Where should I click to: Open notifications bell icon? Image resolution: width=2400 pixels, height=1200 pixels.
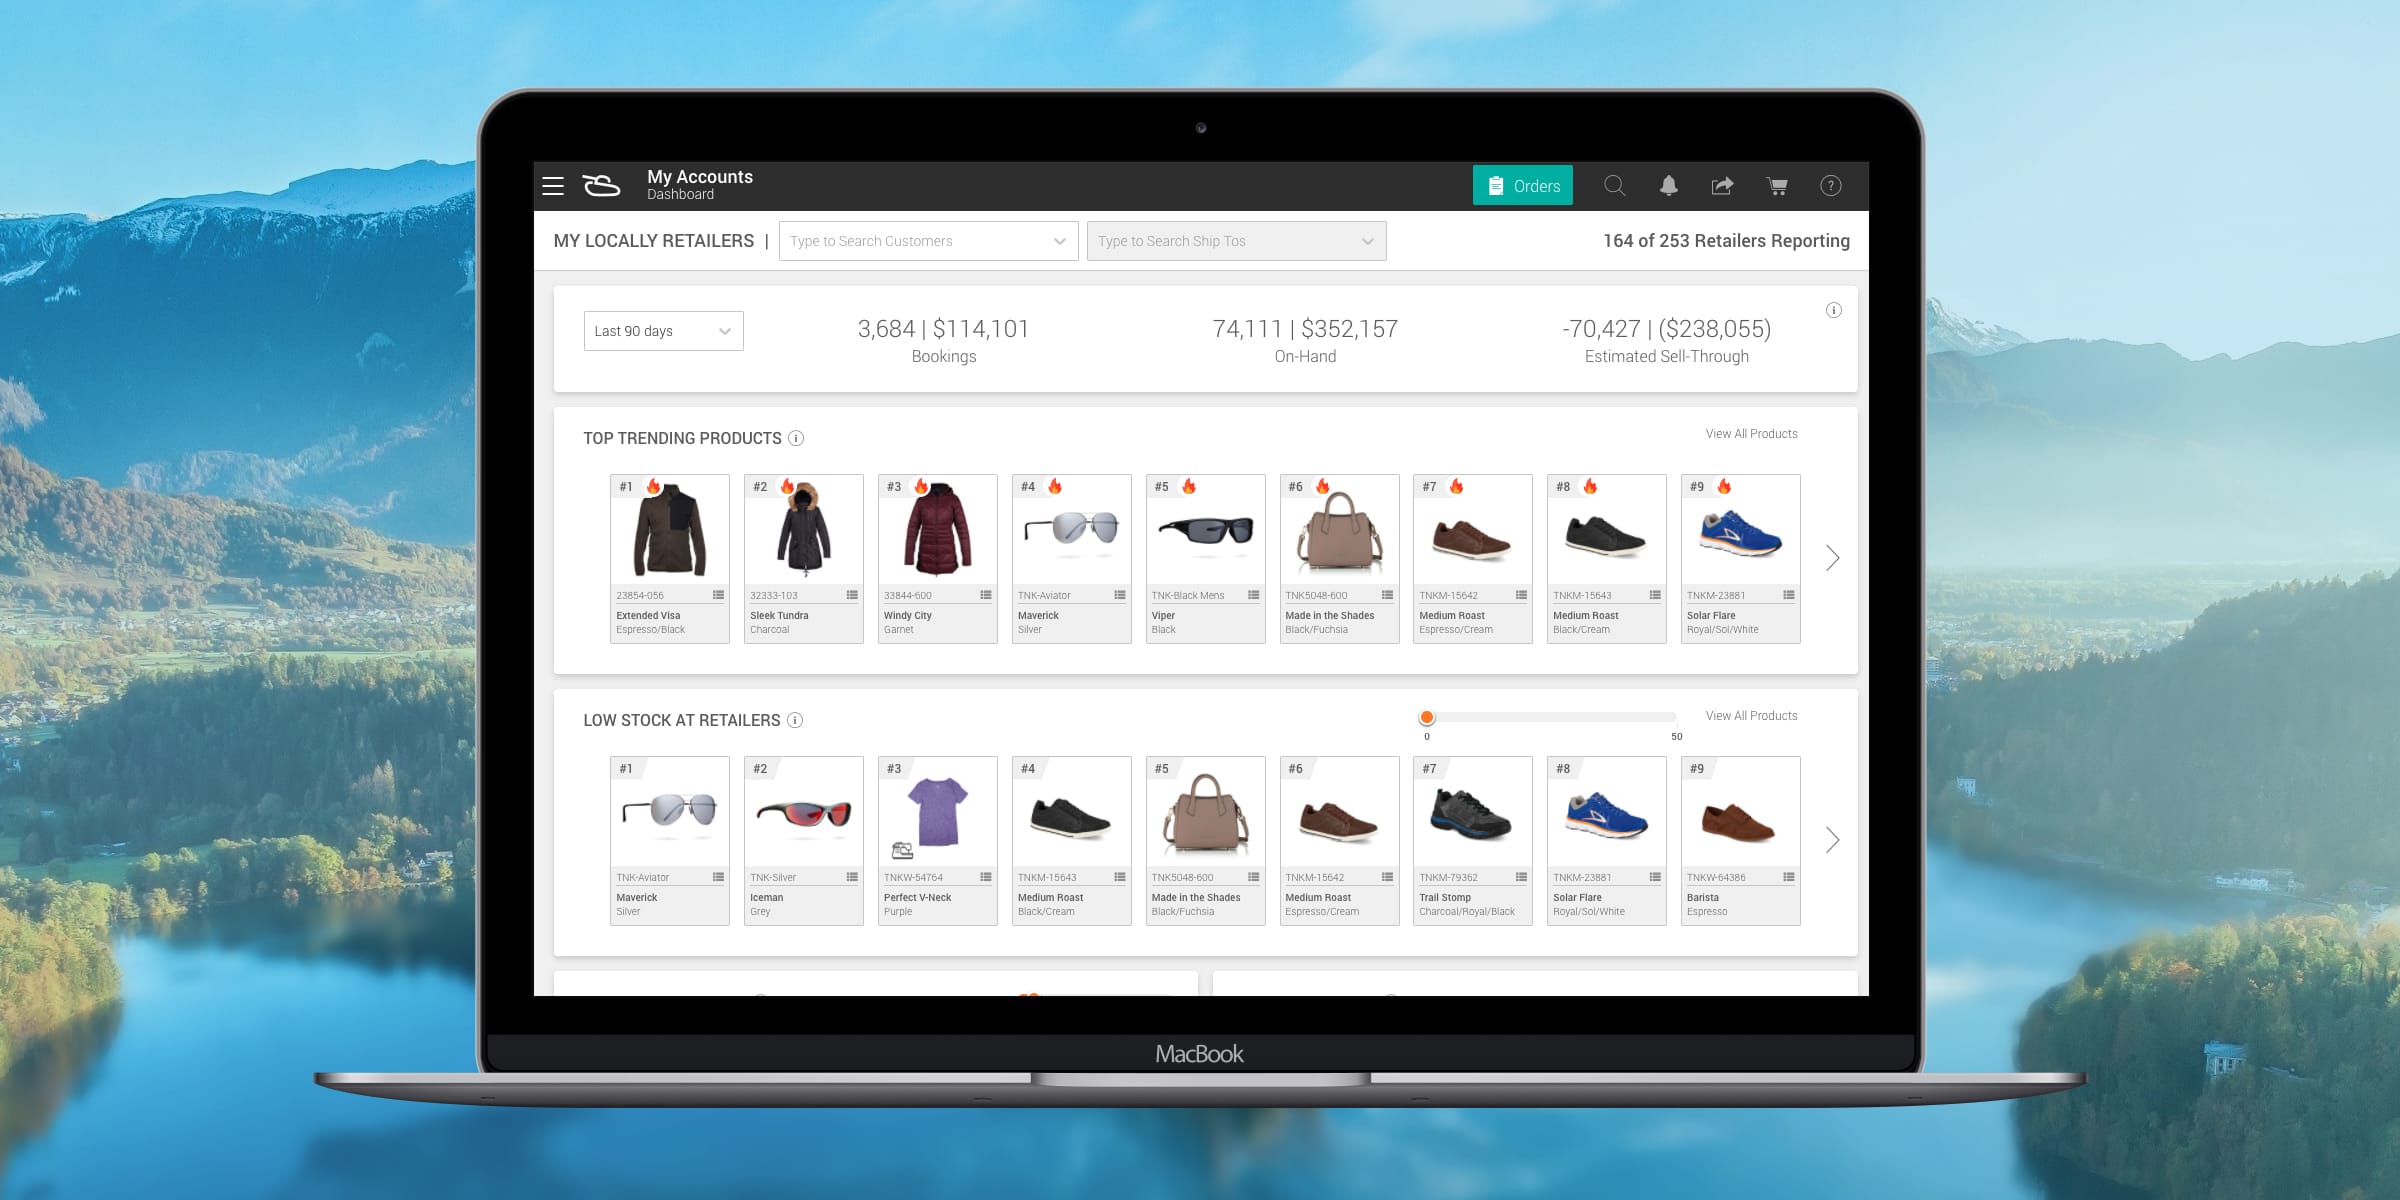coord(1668,186)
